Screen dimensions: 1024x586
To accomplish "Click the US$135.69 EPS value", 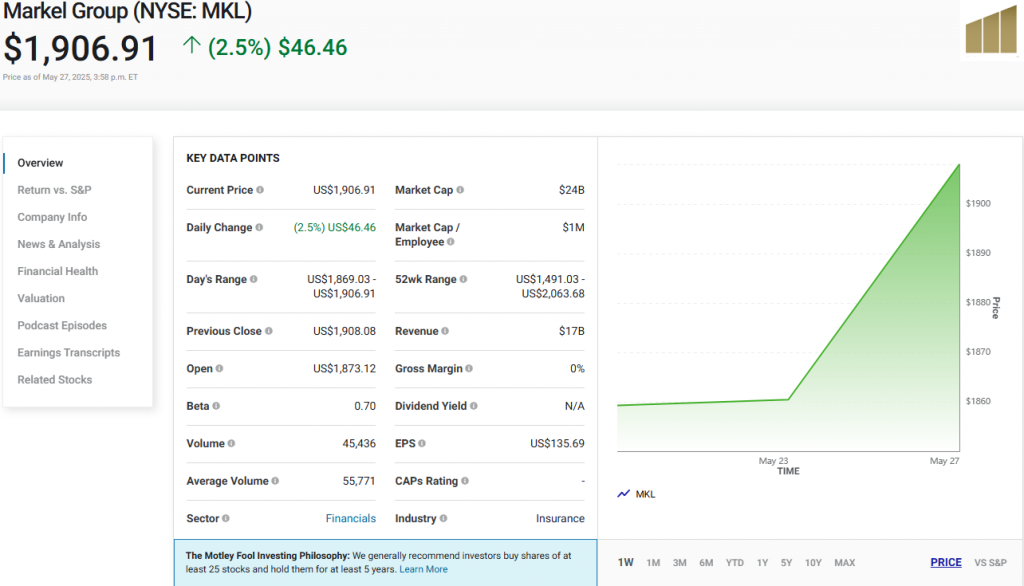I will pos(557,444).
